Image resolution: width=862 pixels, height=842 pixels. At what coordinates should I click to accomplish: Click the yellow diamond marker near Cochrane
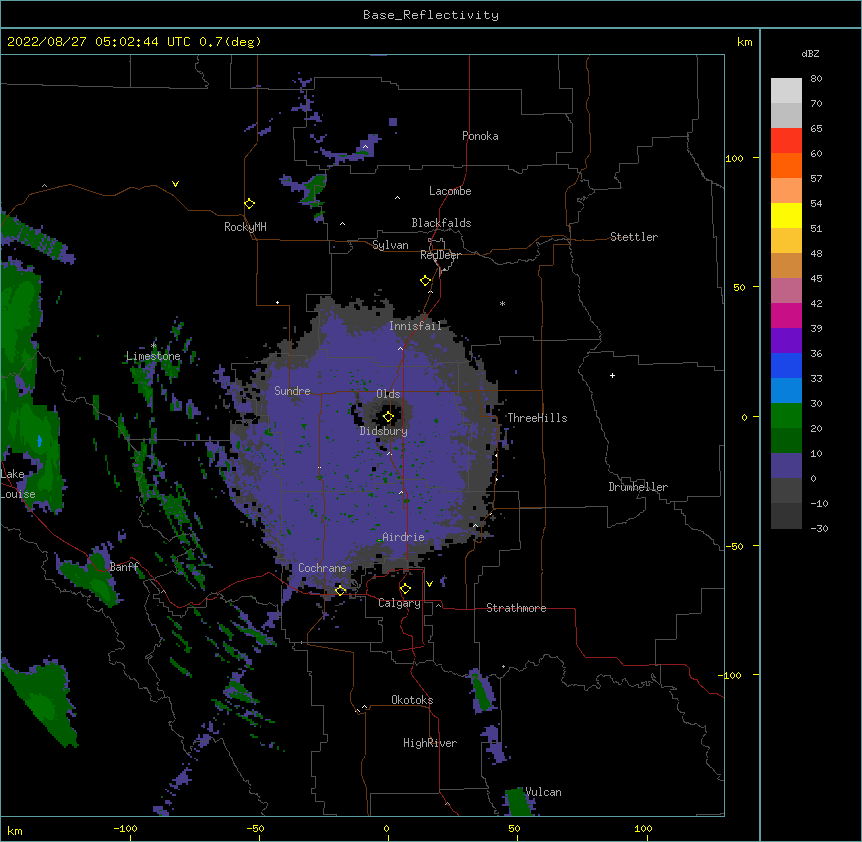click(340, 591)
